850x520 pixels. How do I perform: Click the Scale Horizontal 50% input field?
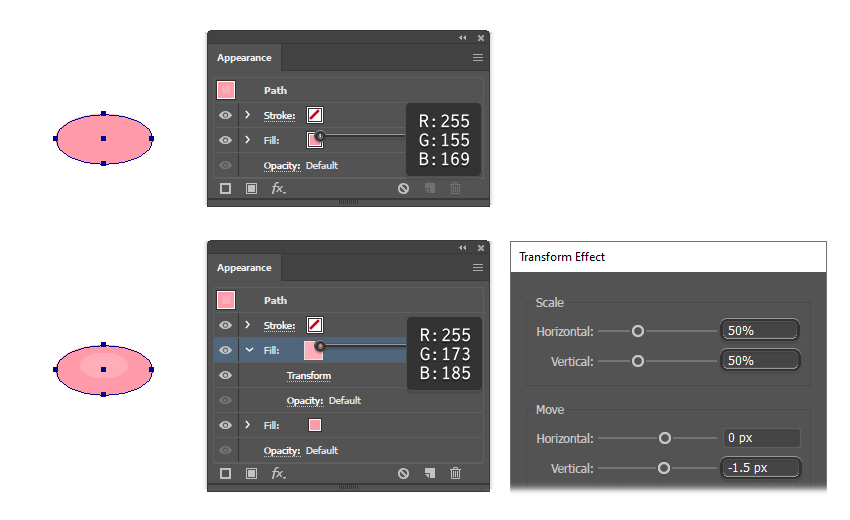759,331
